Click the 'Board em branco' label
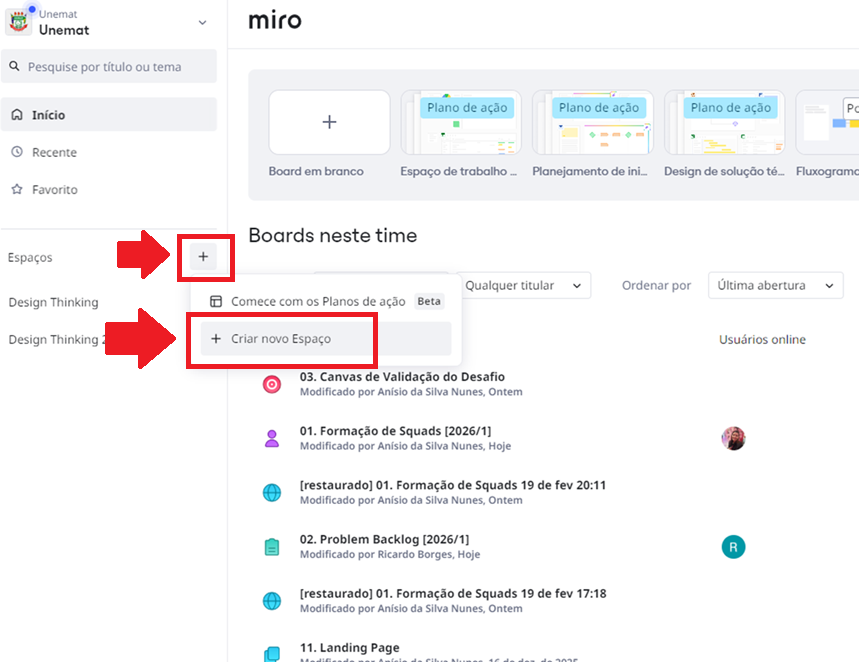This screenshot has width=859, height=662. [316, 171]
